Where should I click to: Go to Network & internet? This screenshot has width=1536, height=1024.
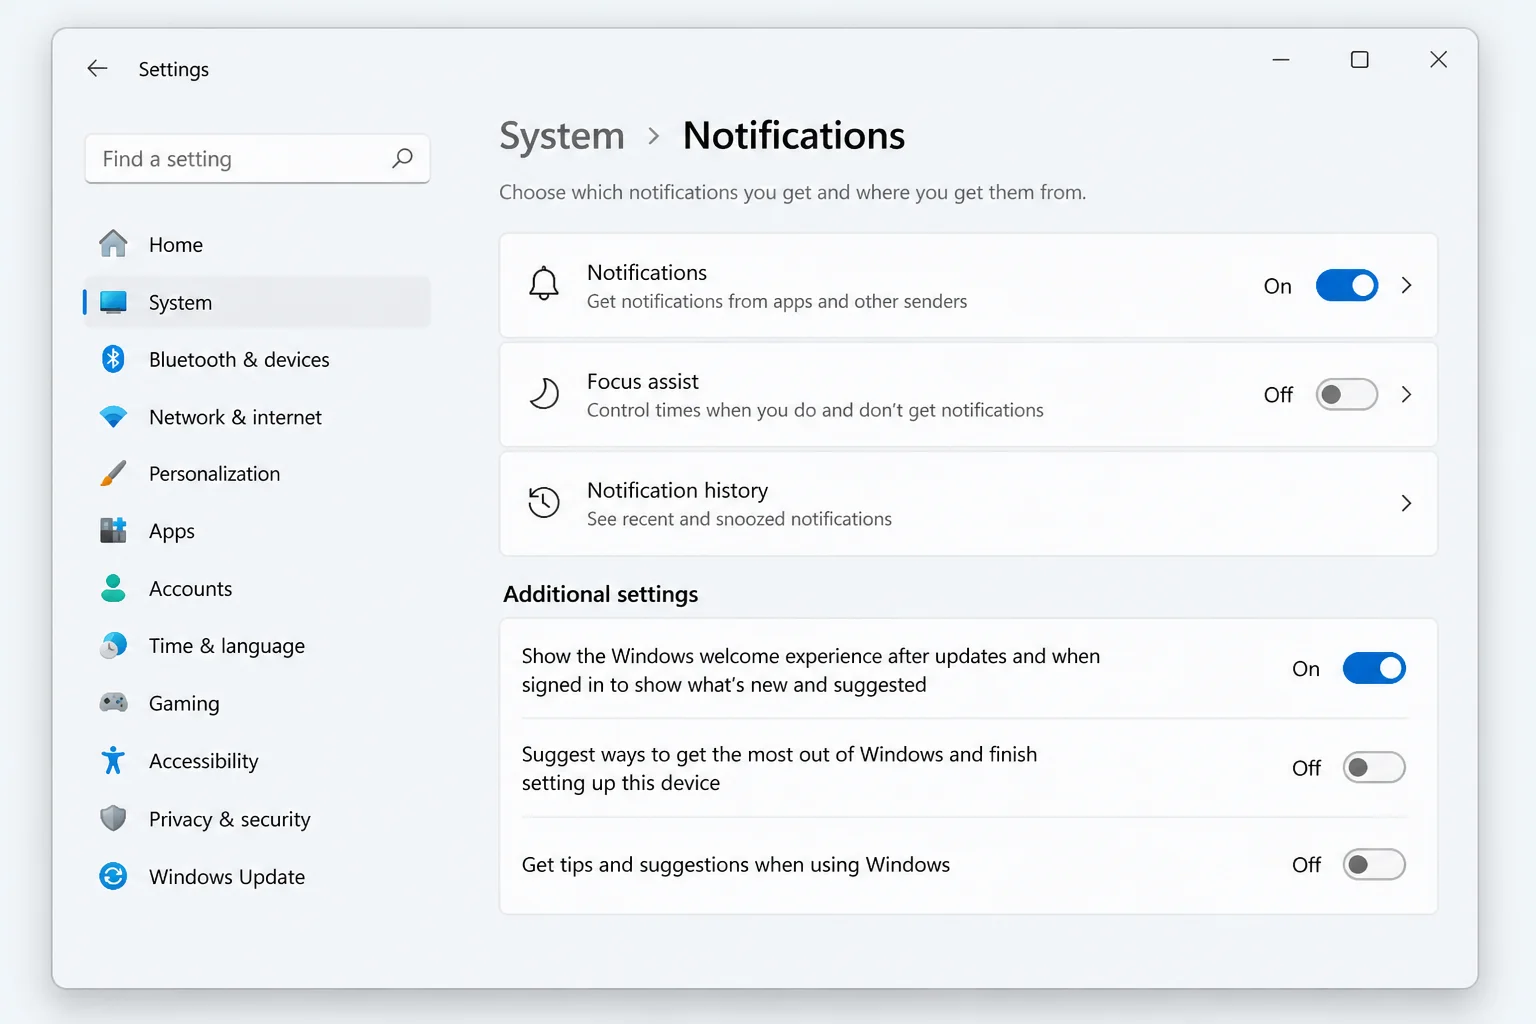pos(257,417)
